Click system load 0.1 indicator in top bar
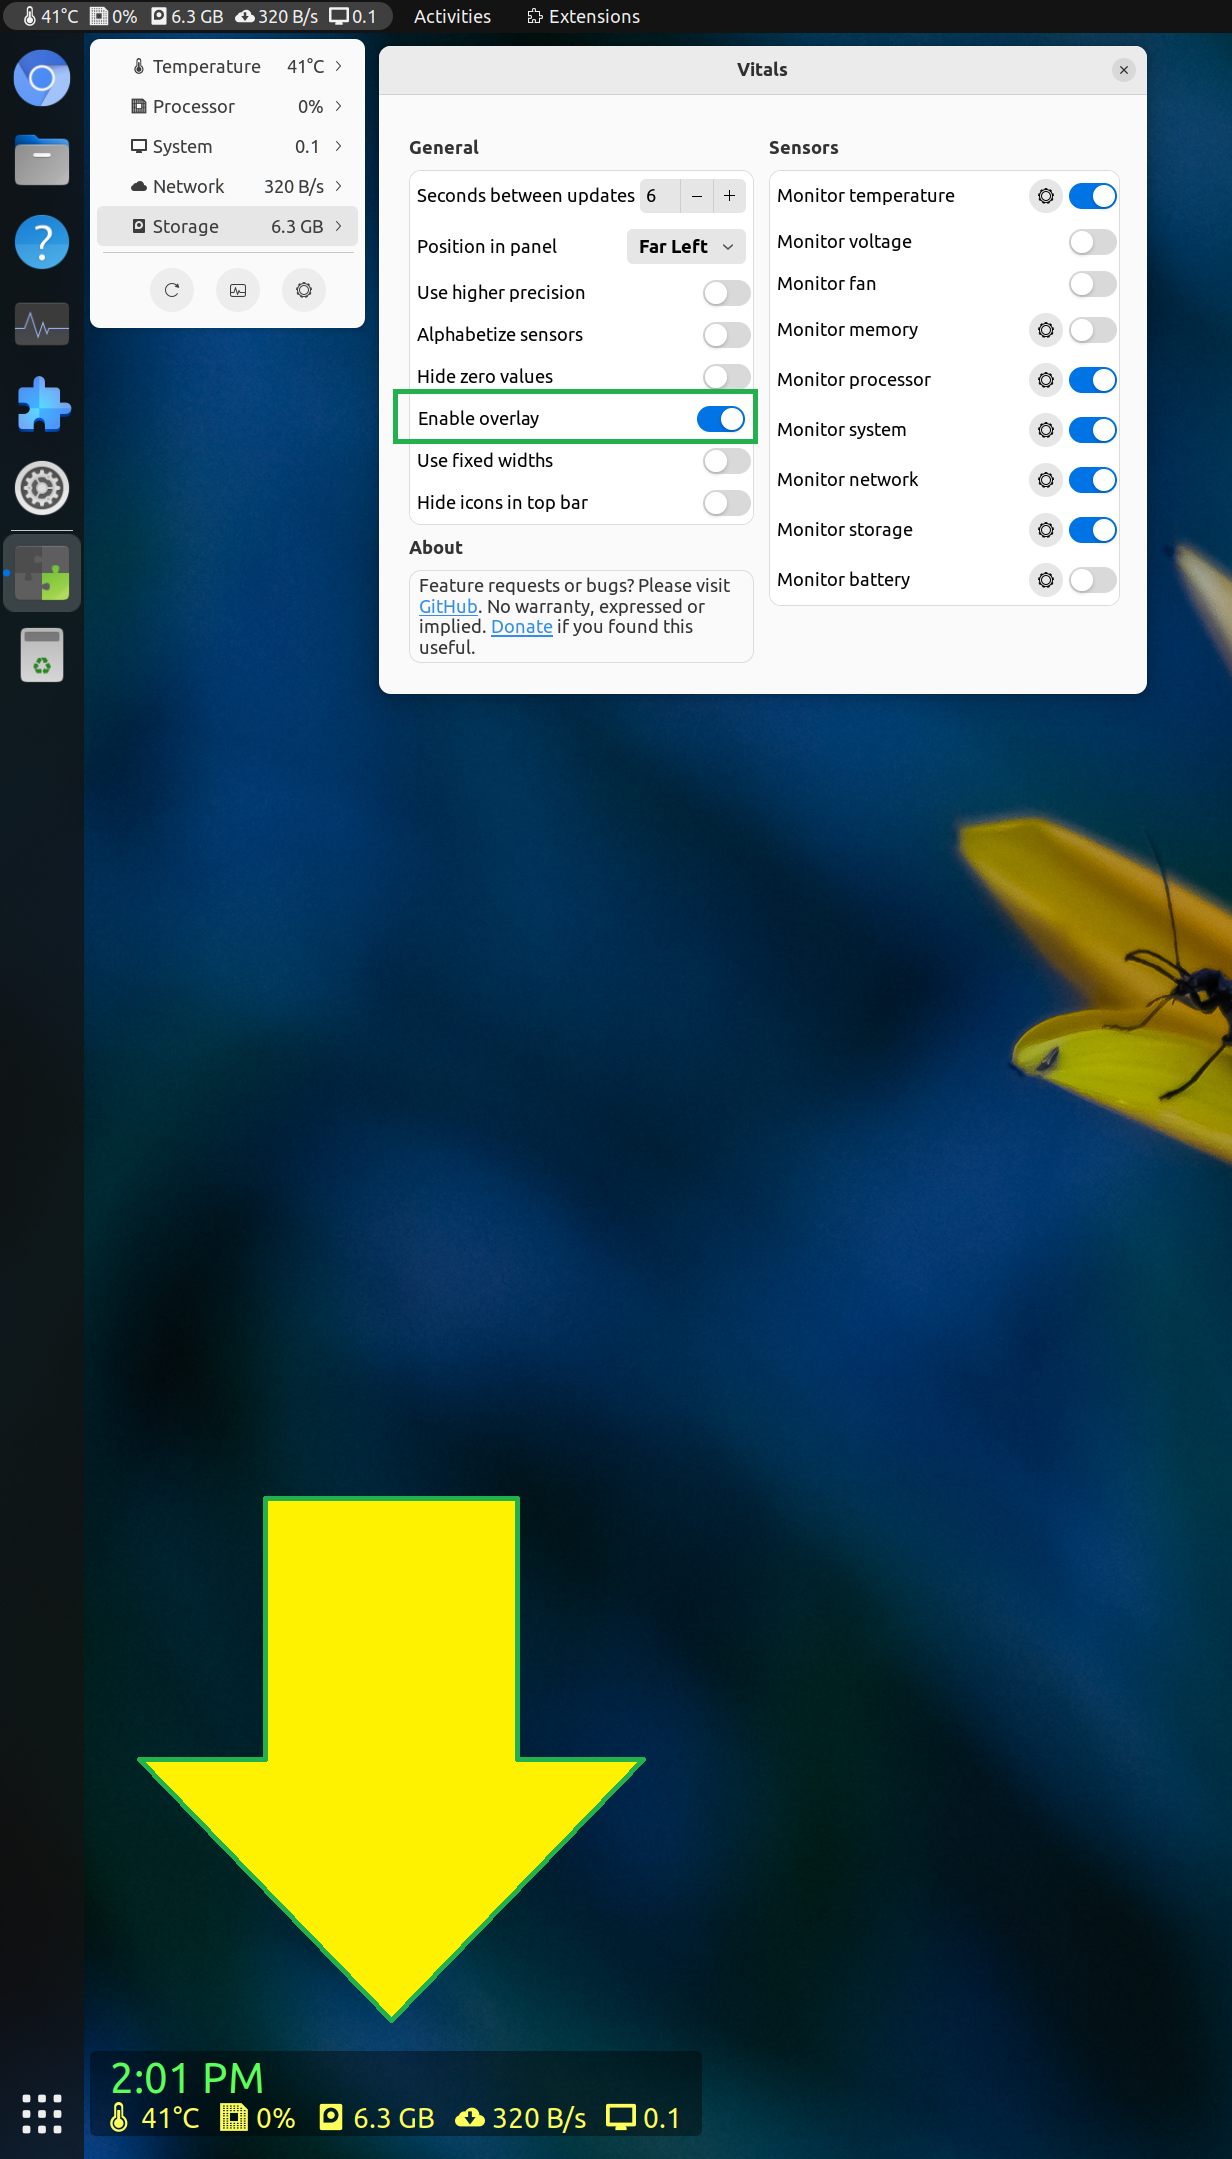Viewport: 1232px width, 2159px height. pos(353,16)
